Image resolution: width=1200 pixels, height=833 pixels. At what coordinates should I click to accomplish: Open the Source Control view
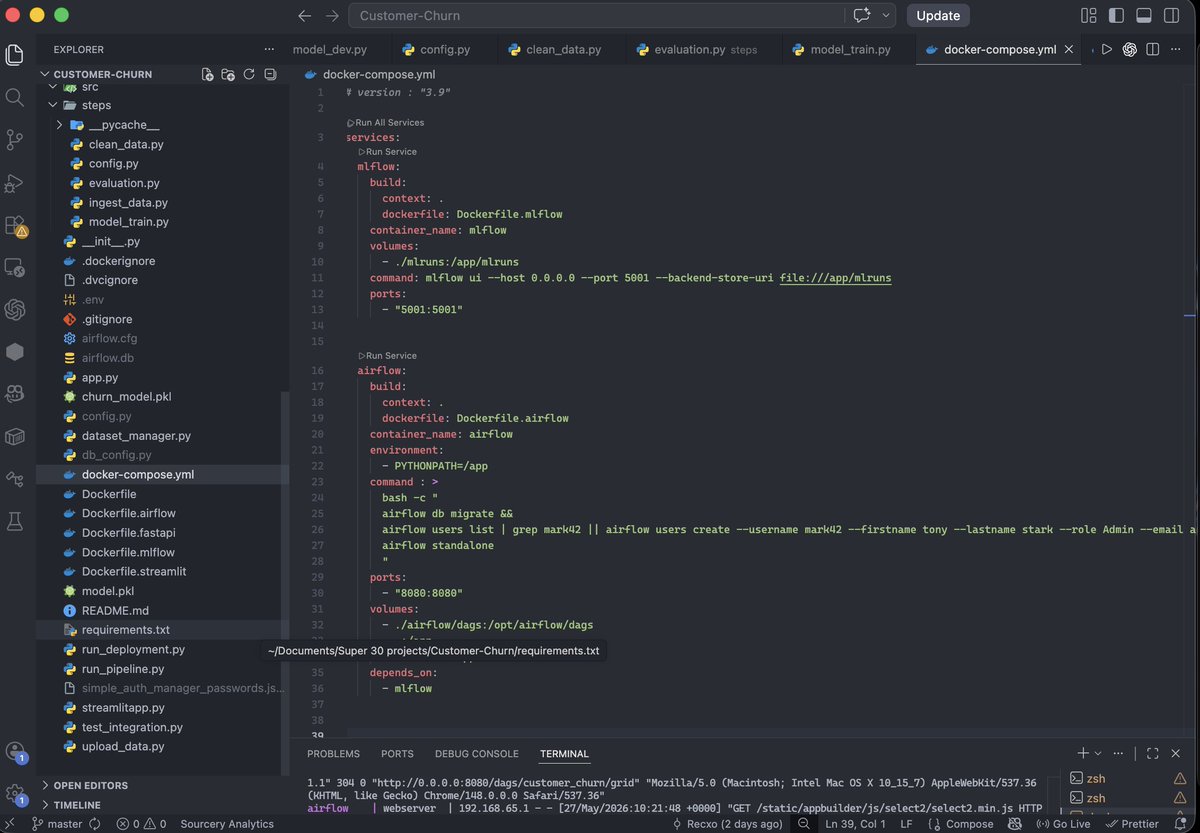coord(15,140)
